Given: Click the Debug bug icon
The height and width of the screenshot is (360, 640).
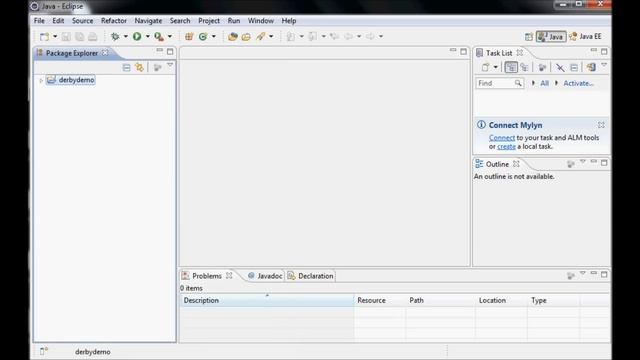Looking at the screenshot, I should coord(115,36).
